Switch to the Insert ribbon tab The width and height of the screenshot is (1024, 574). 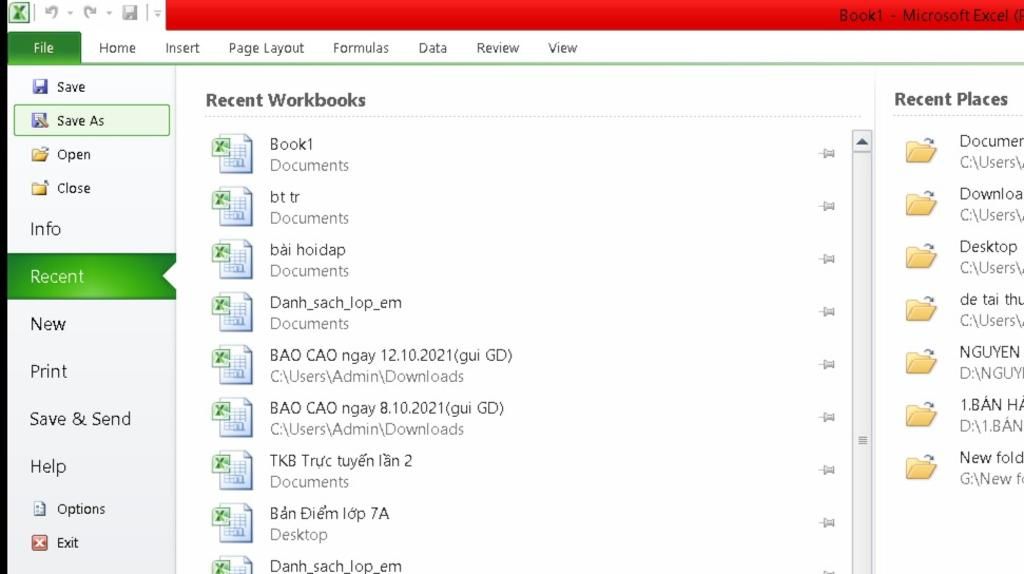(x=182, y=48)
